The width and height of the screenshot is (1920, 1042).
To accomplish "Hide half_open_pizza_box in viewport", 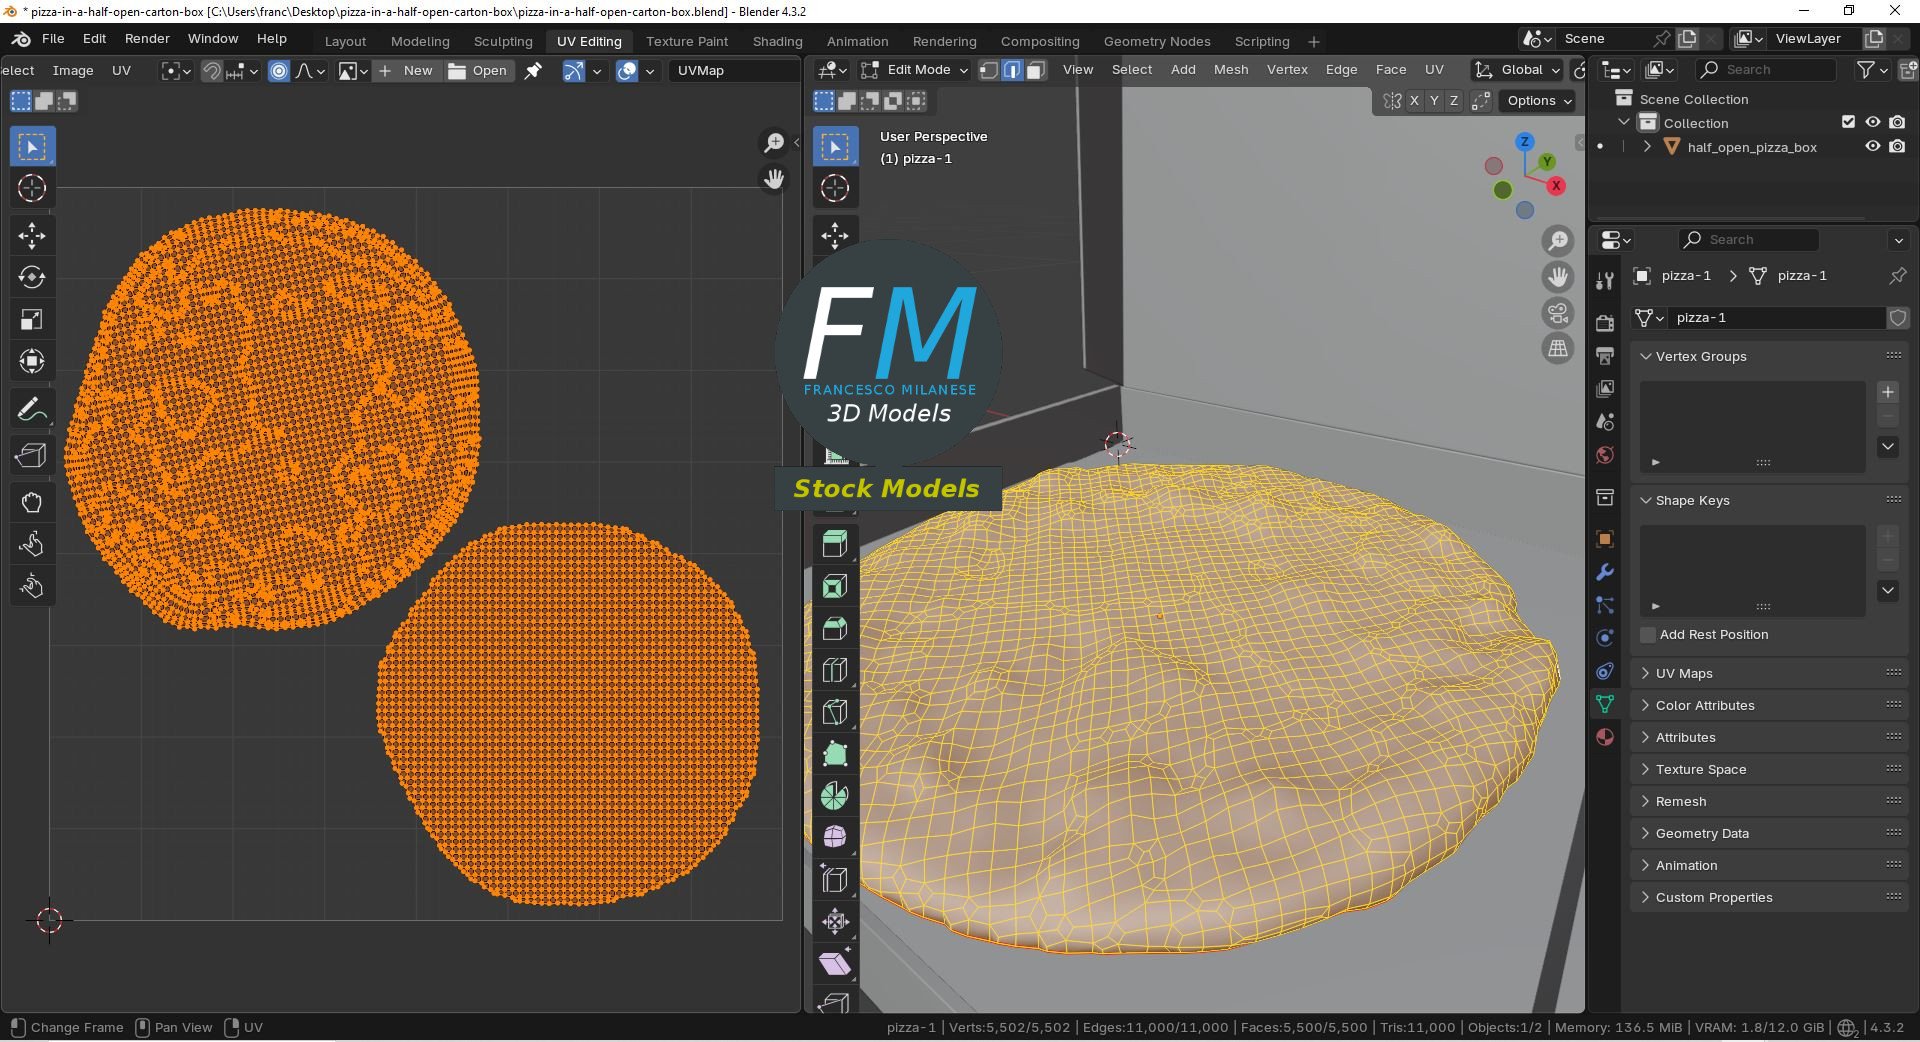I will click(1873, 146).
